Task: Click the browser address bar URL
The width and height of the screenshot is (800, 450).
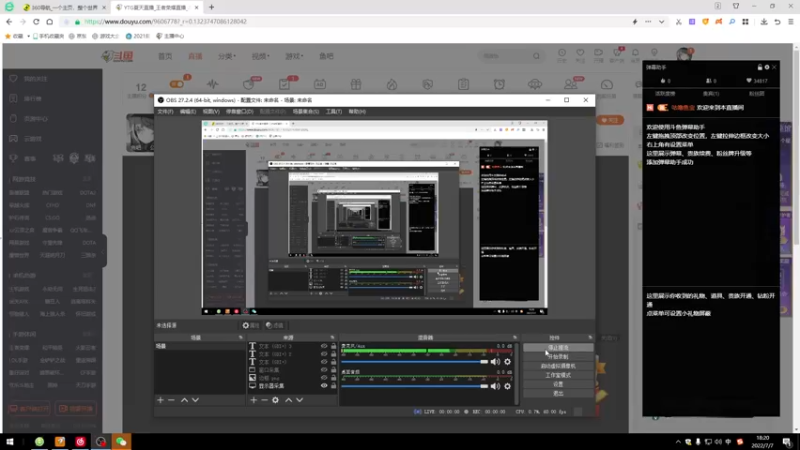Action: 166,22
